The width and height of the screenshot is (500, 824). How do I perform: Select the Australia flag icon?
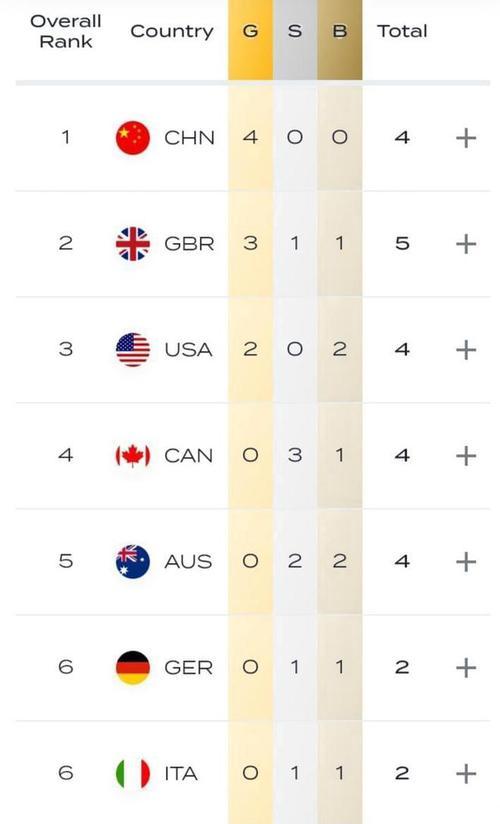(132, 562)
